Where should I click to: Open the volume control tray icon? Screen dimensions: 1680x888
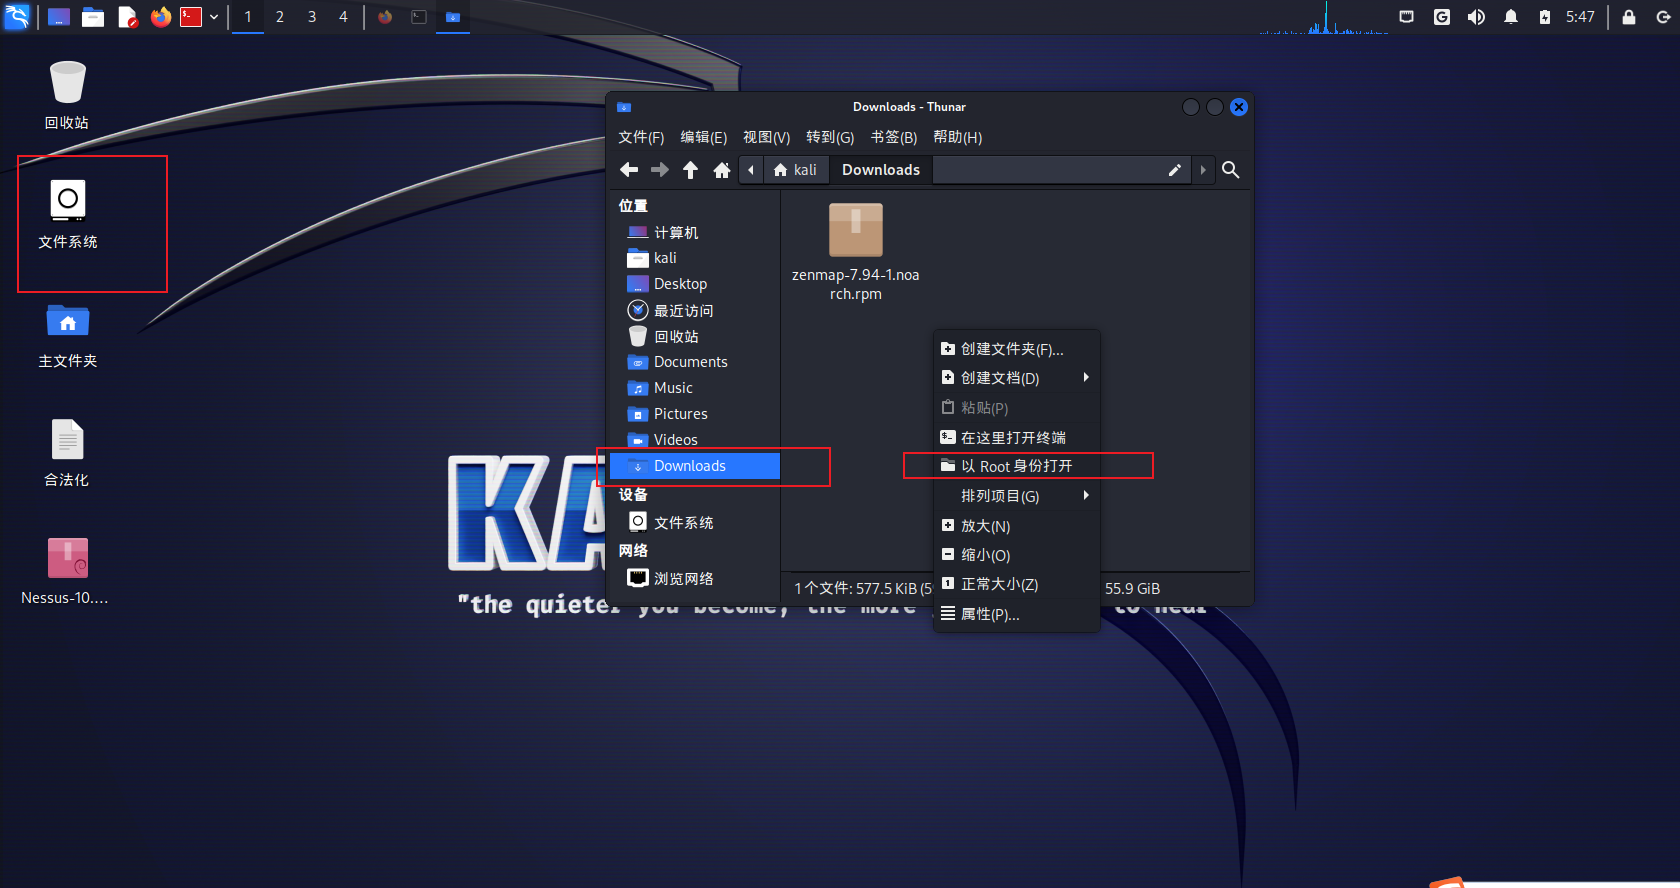point(1476,17)
